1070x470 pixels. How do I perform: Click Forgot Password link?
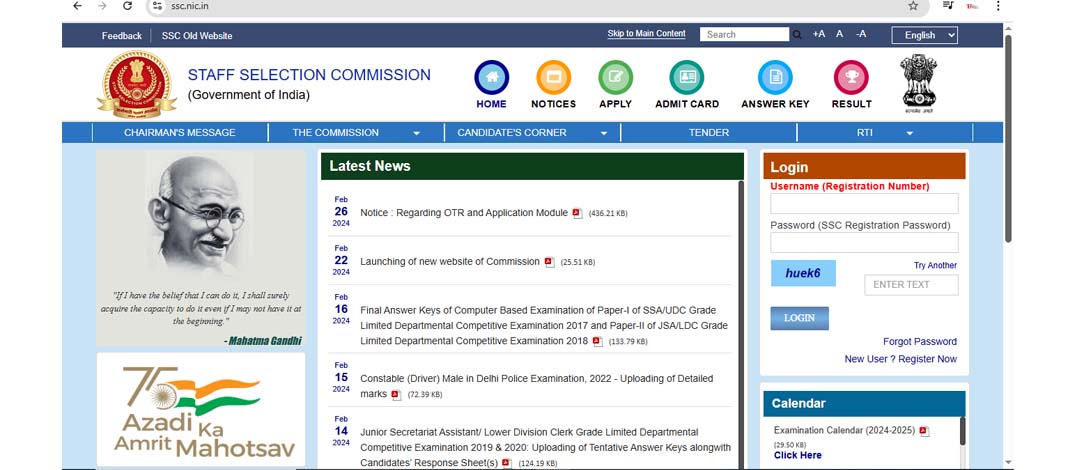point(920,342)
